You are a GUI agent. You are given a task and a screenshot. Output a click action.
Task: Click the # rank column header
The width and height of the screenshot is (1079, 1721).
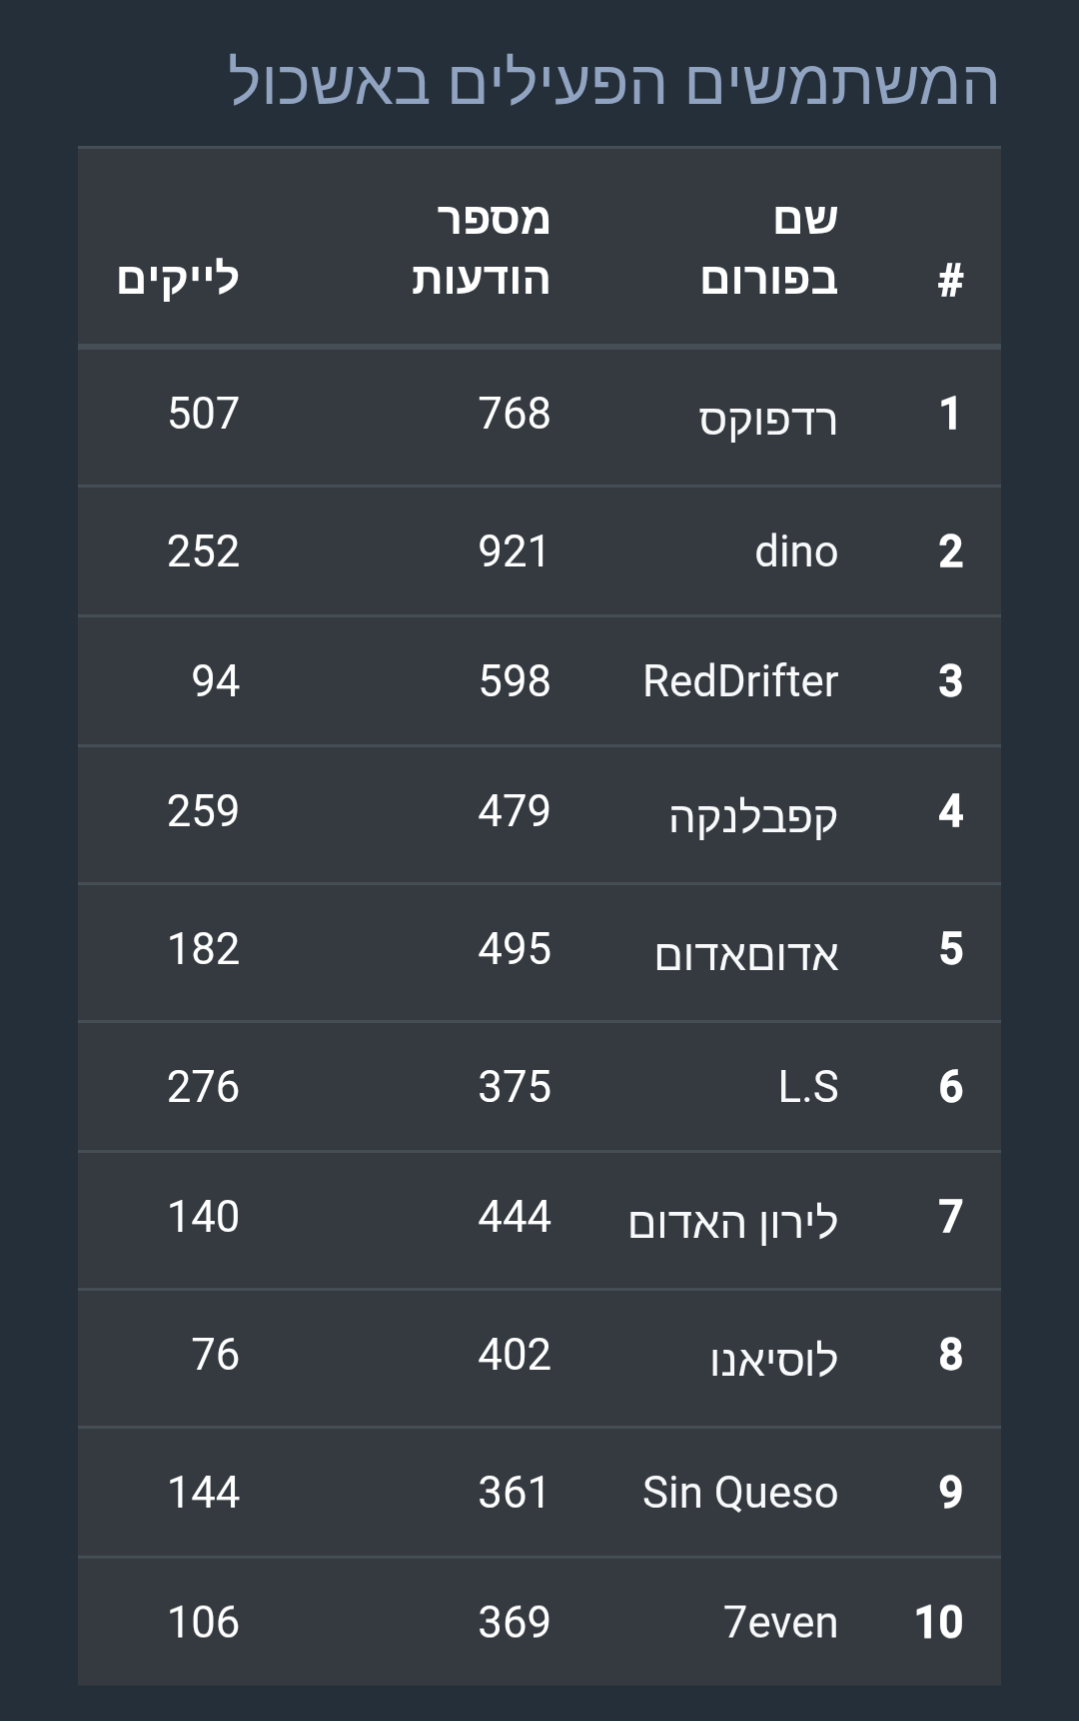[x=950, y=279]
